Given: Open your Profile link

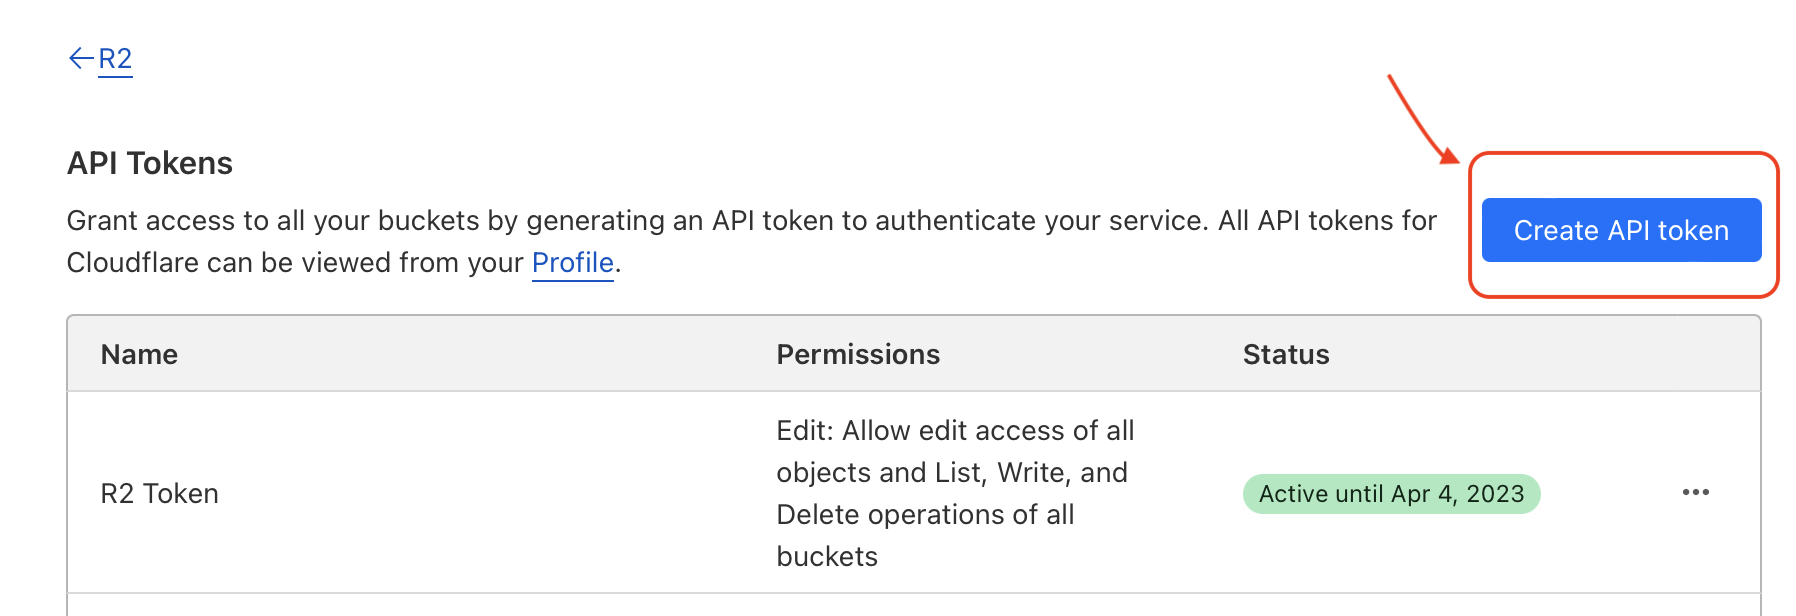Looking at the screenshot, I should click(571, 263).
